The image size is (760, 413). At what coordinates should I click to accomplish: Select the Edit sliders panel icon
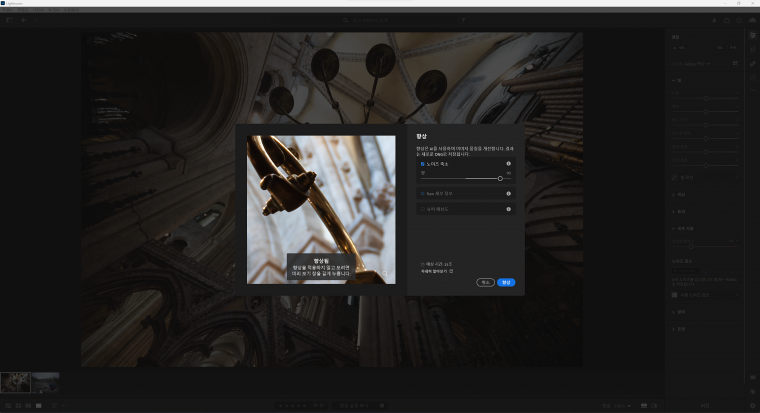752,35
